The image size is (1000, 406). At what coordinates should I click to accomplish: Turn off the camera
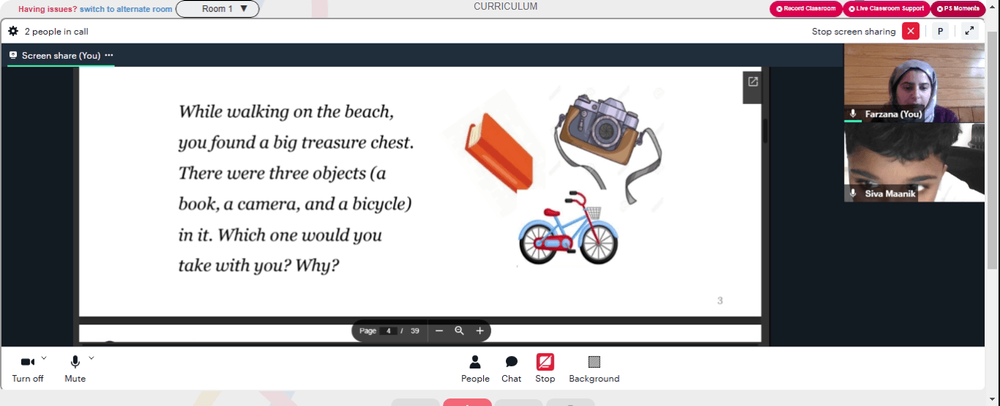[x=27, y=369]
